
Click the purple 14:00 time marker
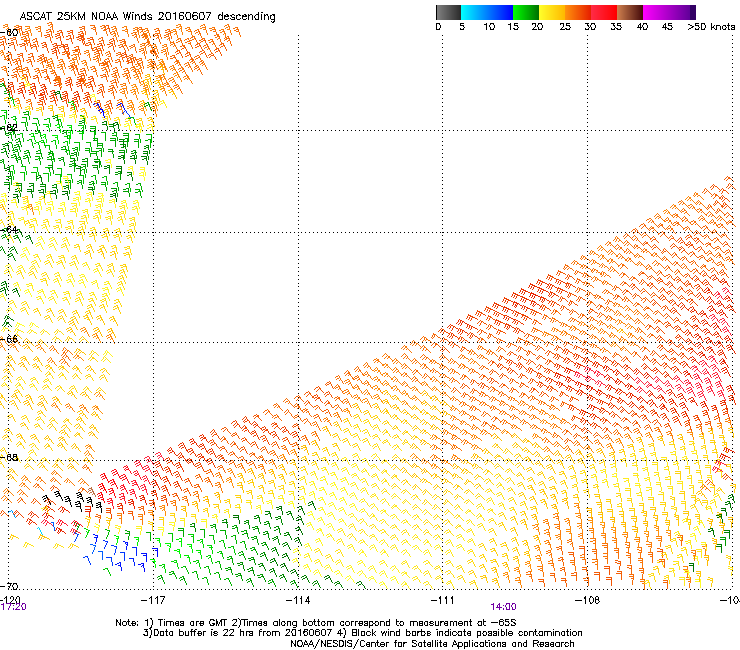click(503, 607)
